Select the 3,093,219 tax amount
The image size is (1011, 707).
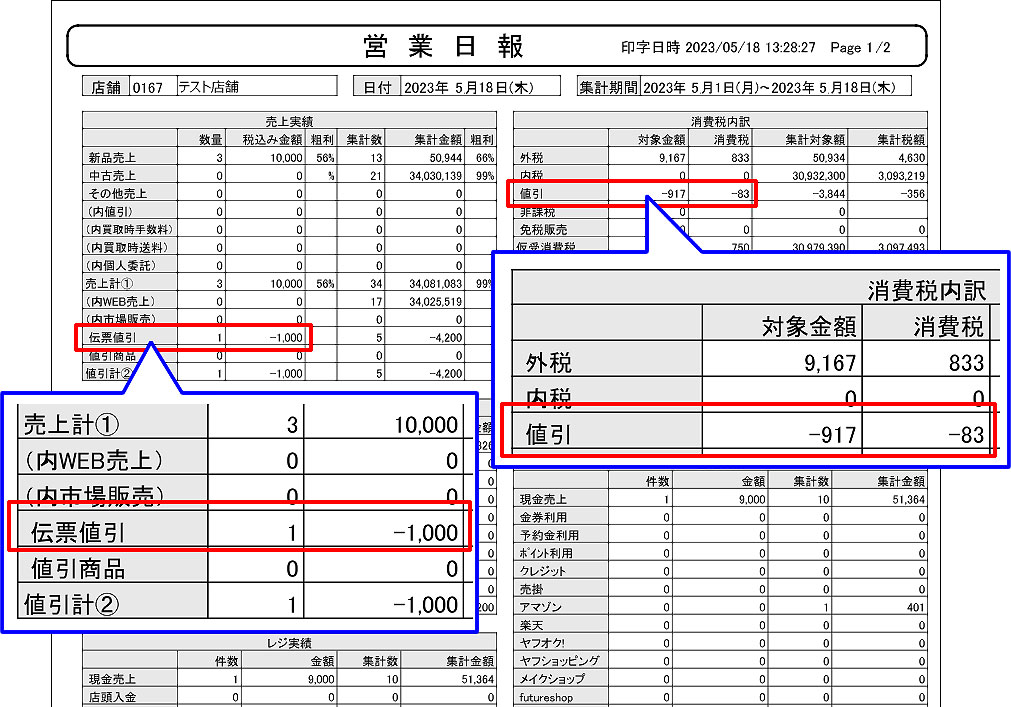pyautogui.click(x=902, y=176)
